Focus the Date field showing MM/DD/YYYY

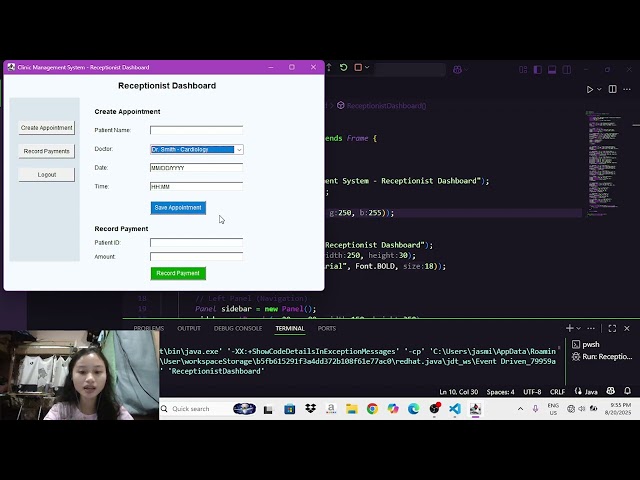pyautogui.click(x=196, y=168)
